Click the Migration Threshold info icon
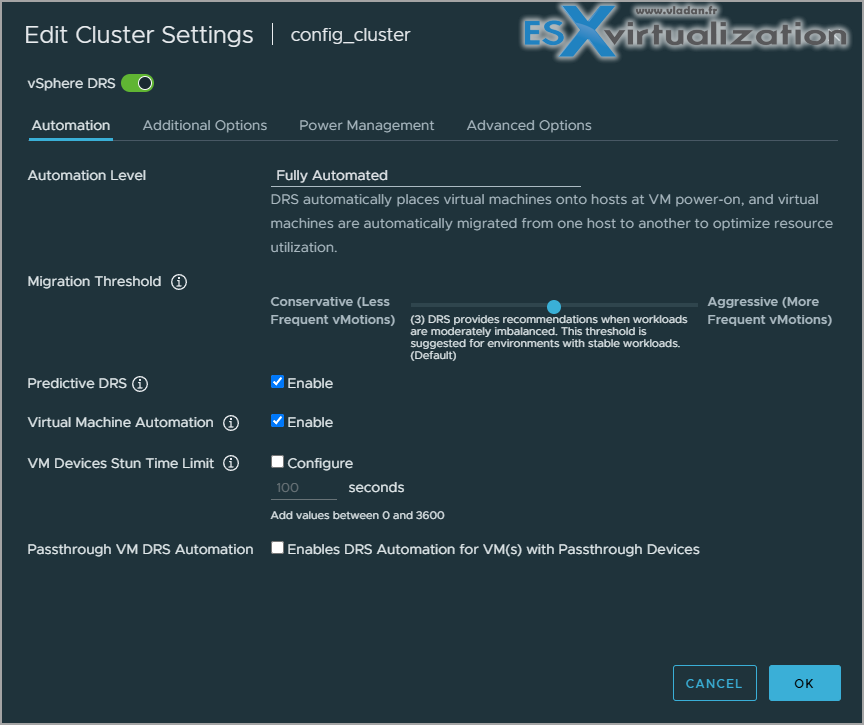864x725 pixels. 179,282
